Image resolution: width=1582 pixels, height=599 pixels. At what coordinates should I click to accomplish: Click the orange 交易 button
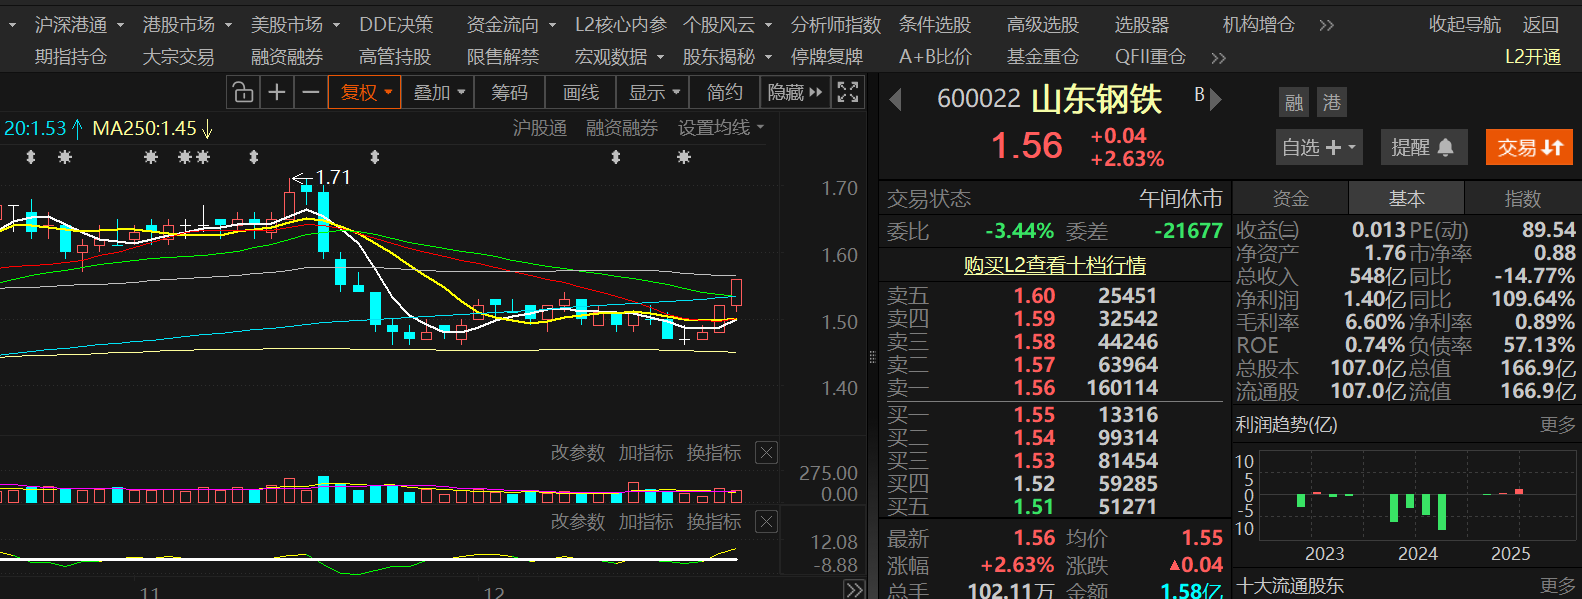tap(1529, 148)
